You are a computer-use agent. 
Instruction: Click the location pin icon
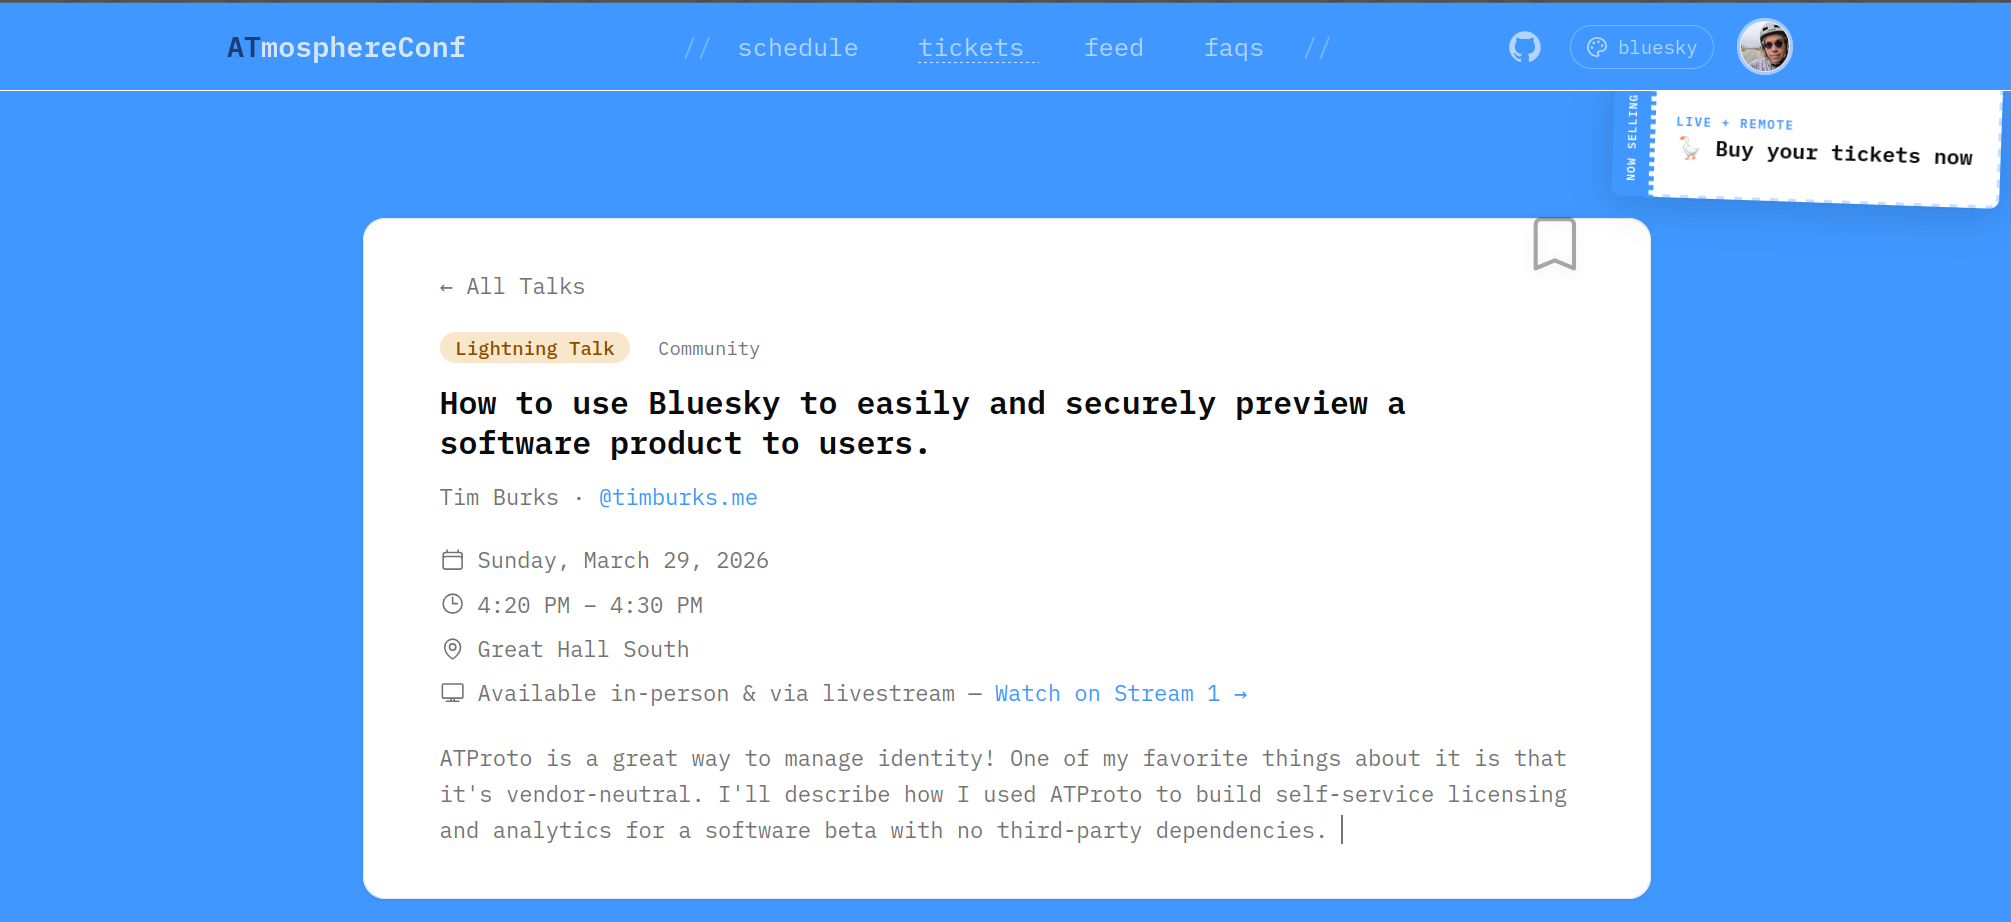[452, 649]
